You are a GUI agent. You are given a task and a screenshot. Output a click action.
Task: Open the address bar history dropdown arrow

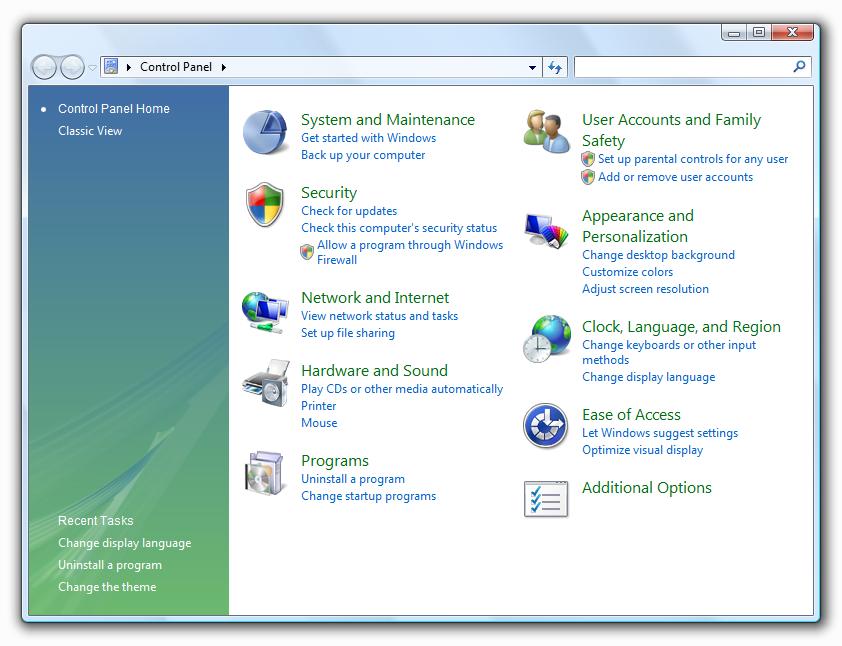tap(532, 68)
